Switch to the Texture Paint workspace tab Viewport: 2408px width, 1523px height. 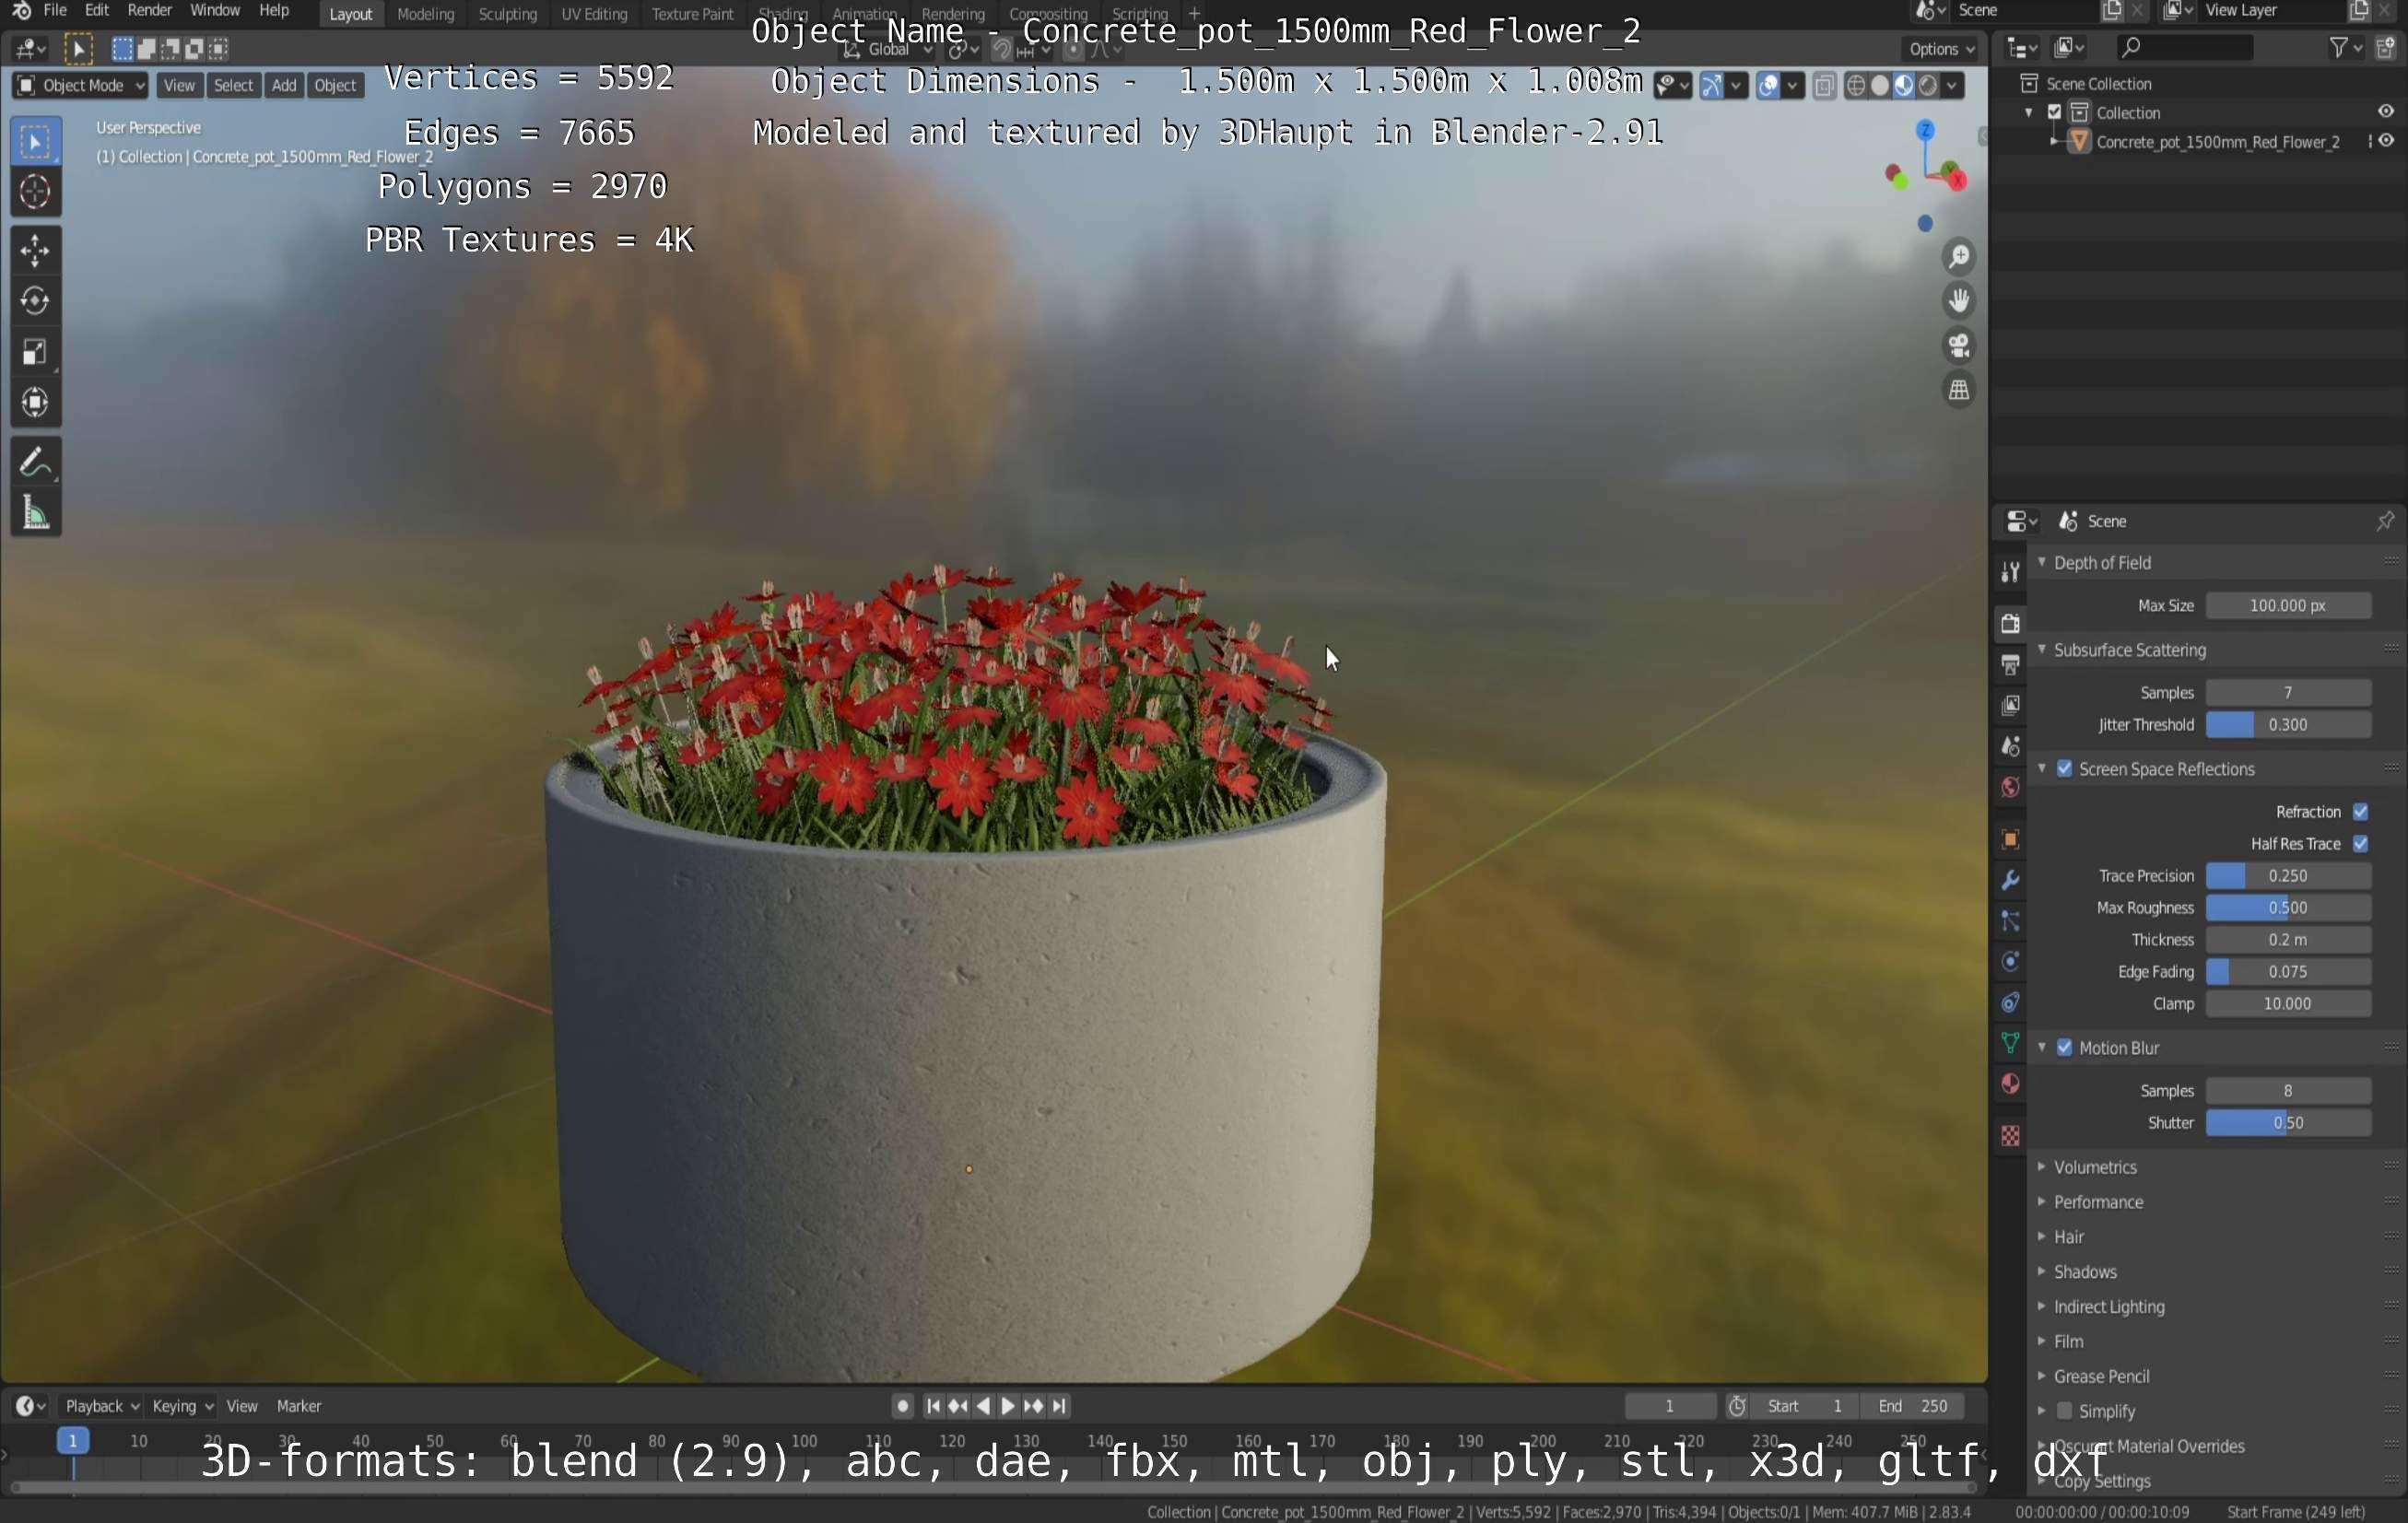[x=692, y=14]
